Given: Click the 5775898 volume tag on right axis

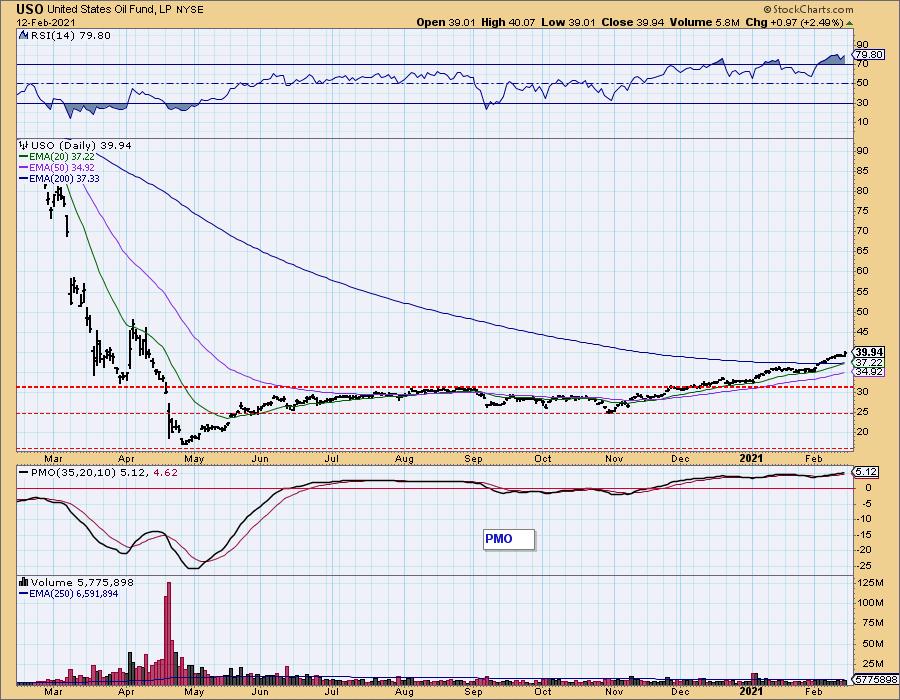Looking at the screenshot, I should (875, 679).
